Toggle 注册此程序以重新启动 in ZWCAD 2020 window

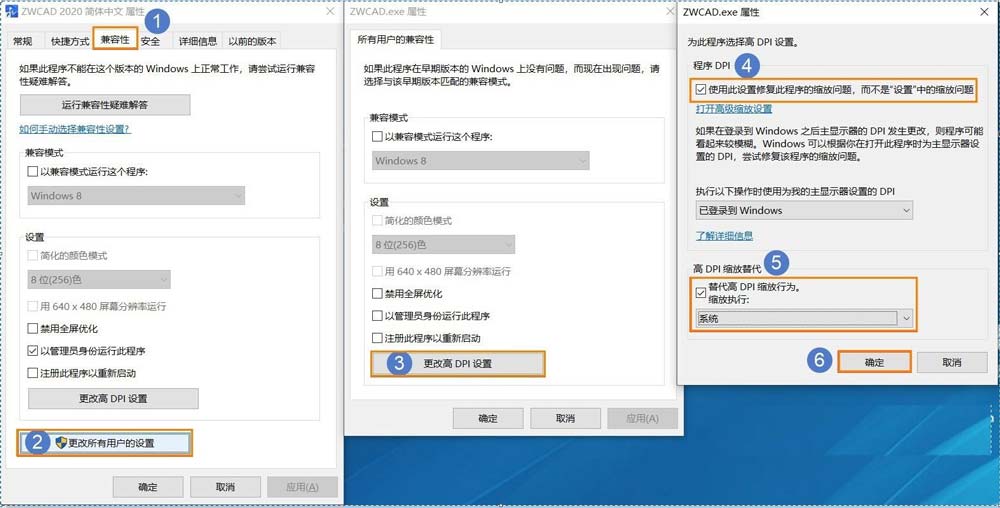click(33, 373)
